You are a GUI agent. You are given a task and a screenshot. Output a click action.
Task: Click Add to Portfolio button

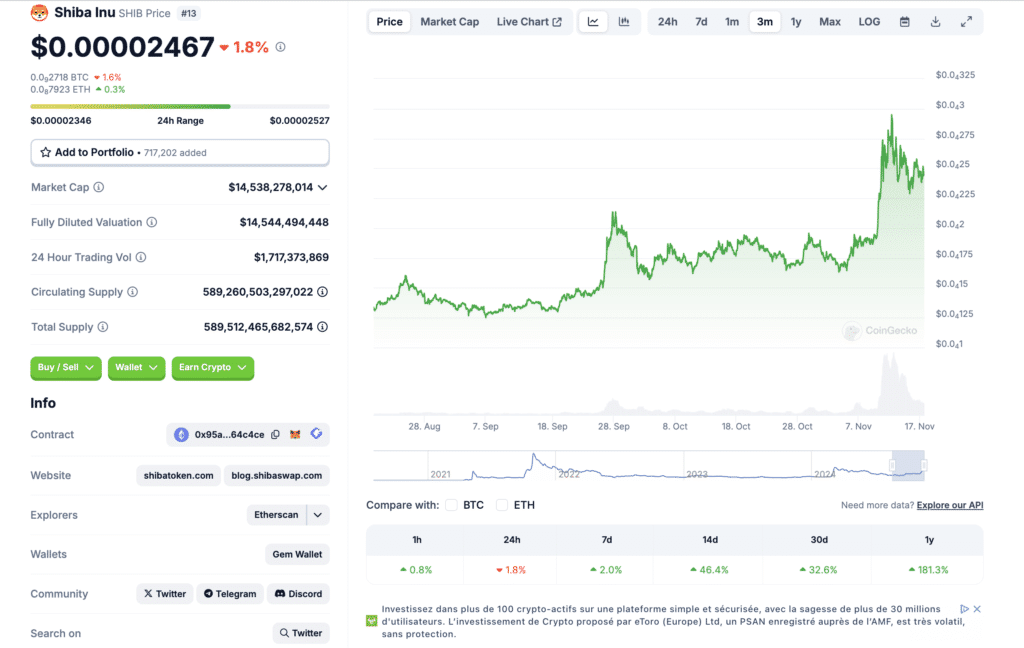tap(180, 152)
